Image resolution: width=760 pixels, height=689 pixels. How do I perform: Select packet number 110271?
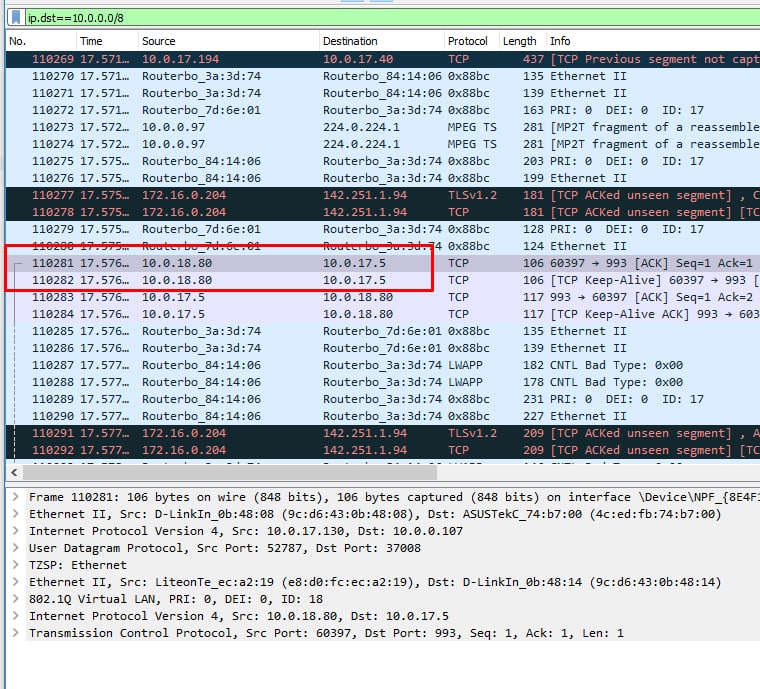tap(383, 93)
